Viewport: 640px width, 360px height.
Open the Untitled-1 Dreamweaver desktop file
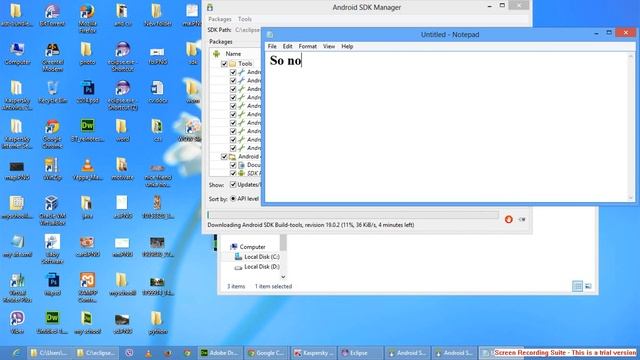click(x=52, y=322)
